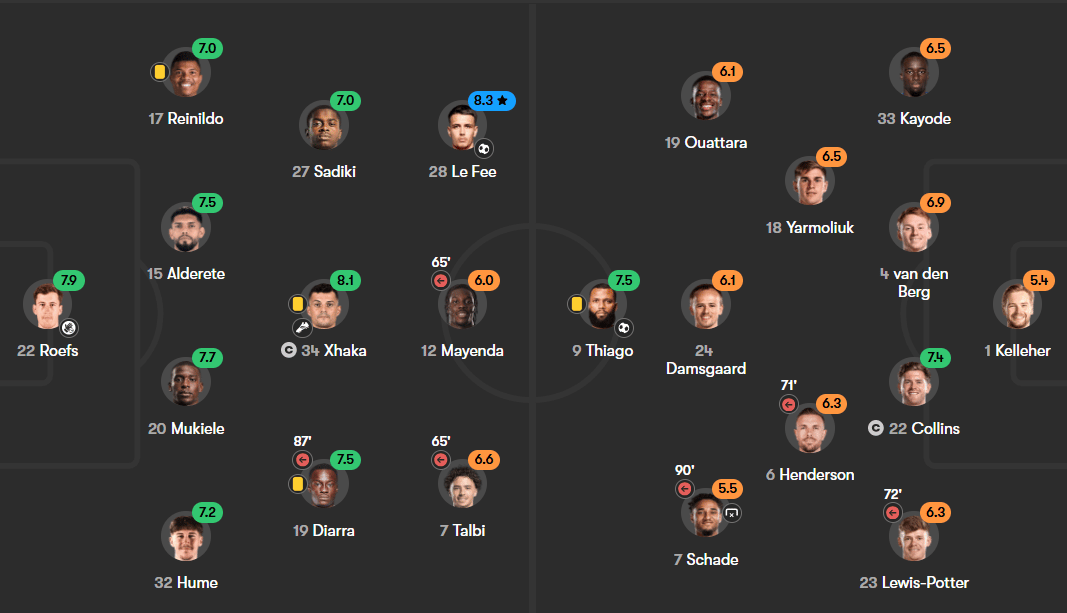Click Thiago's goal ball icon

tap(624, 328)
